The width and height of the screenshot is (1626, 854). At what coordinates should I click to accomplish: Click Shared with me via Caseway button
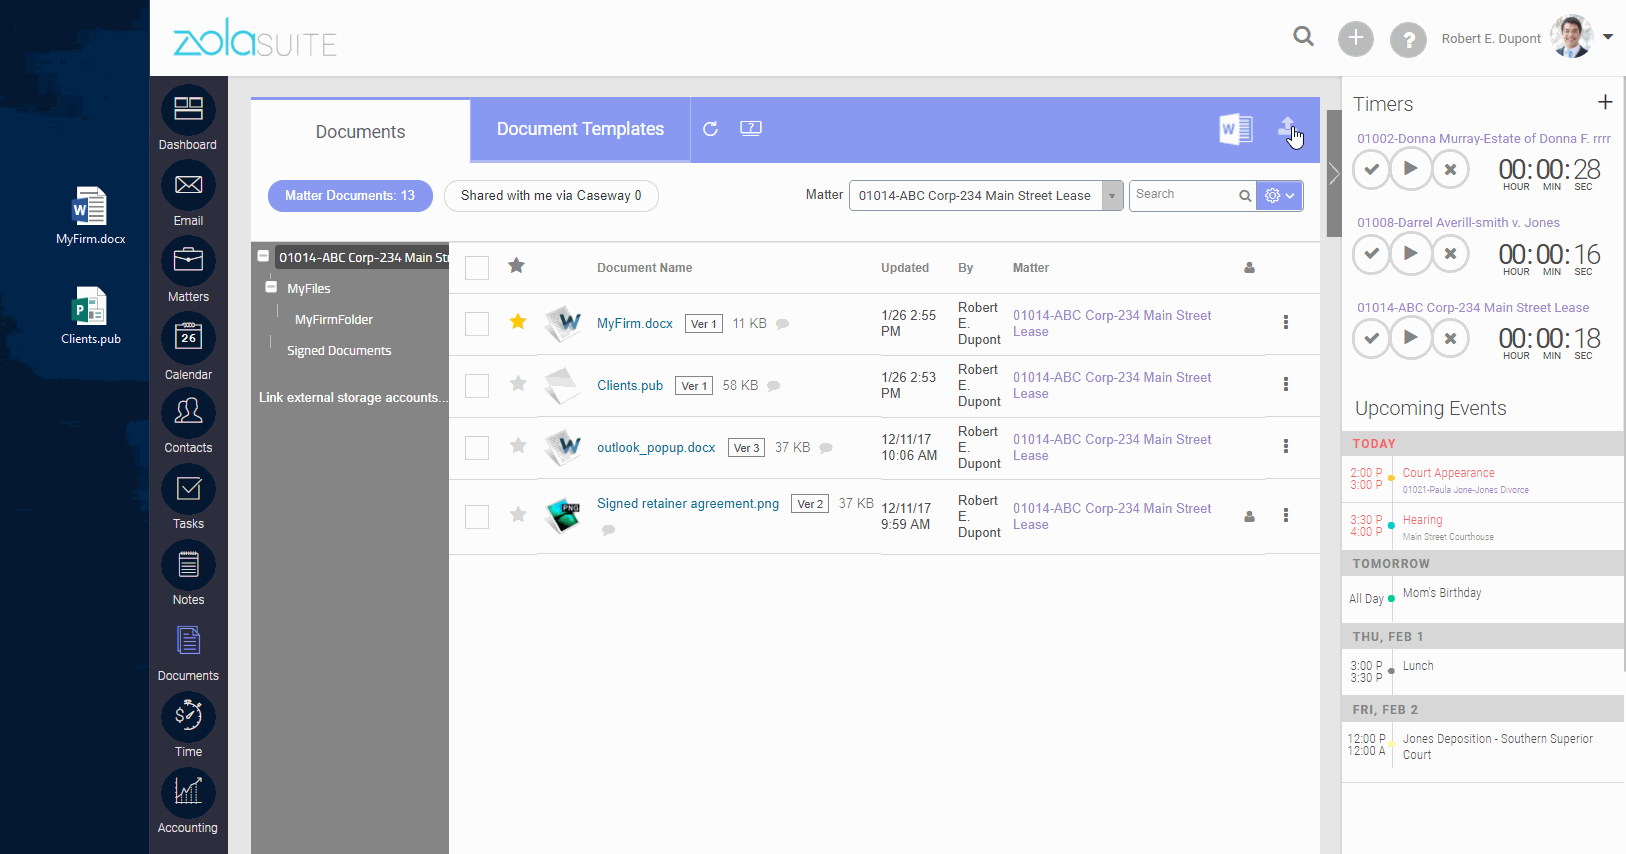click(551, 196)
